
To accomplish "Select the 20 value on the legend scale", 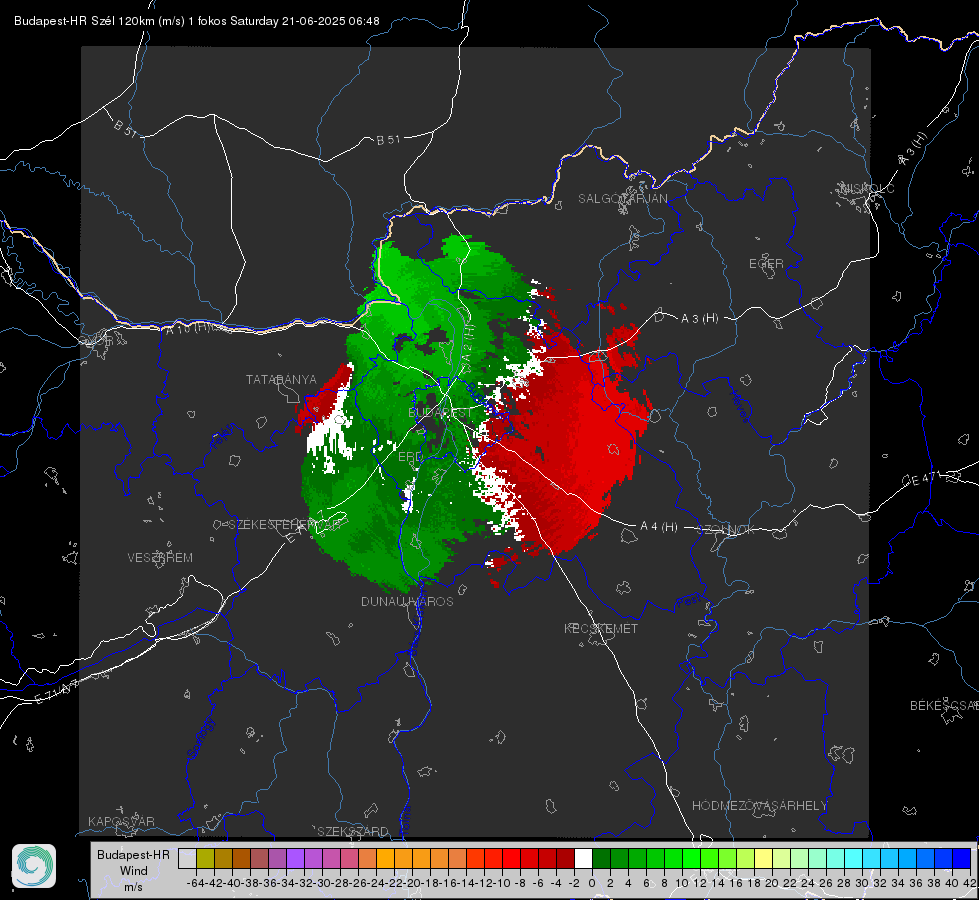I will [x=772, y=883].
